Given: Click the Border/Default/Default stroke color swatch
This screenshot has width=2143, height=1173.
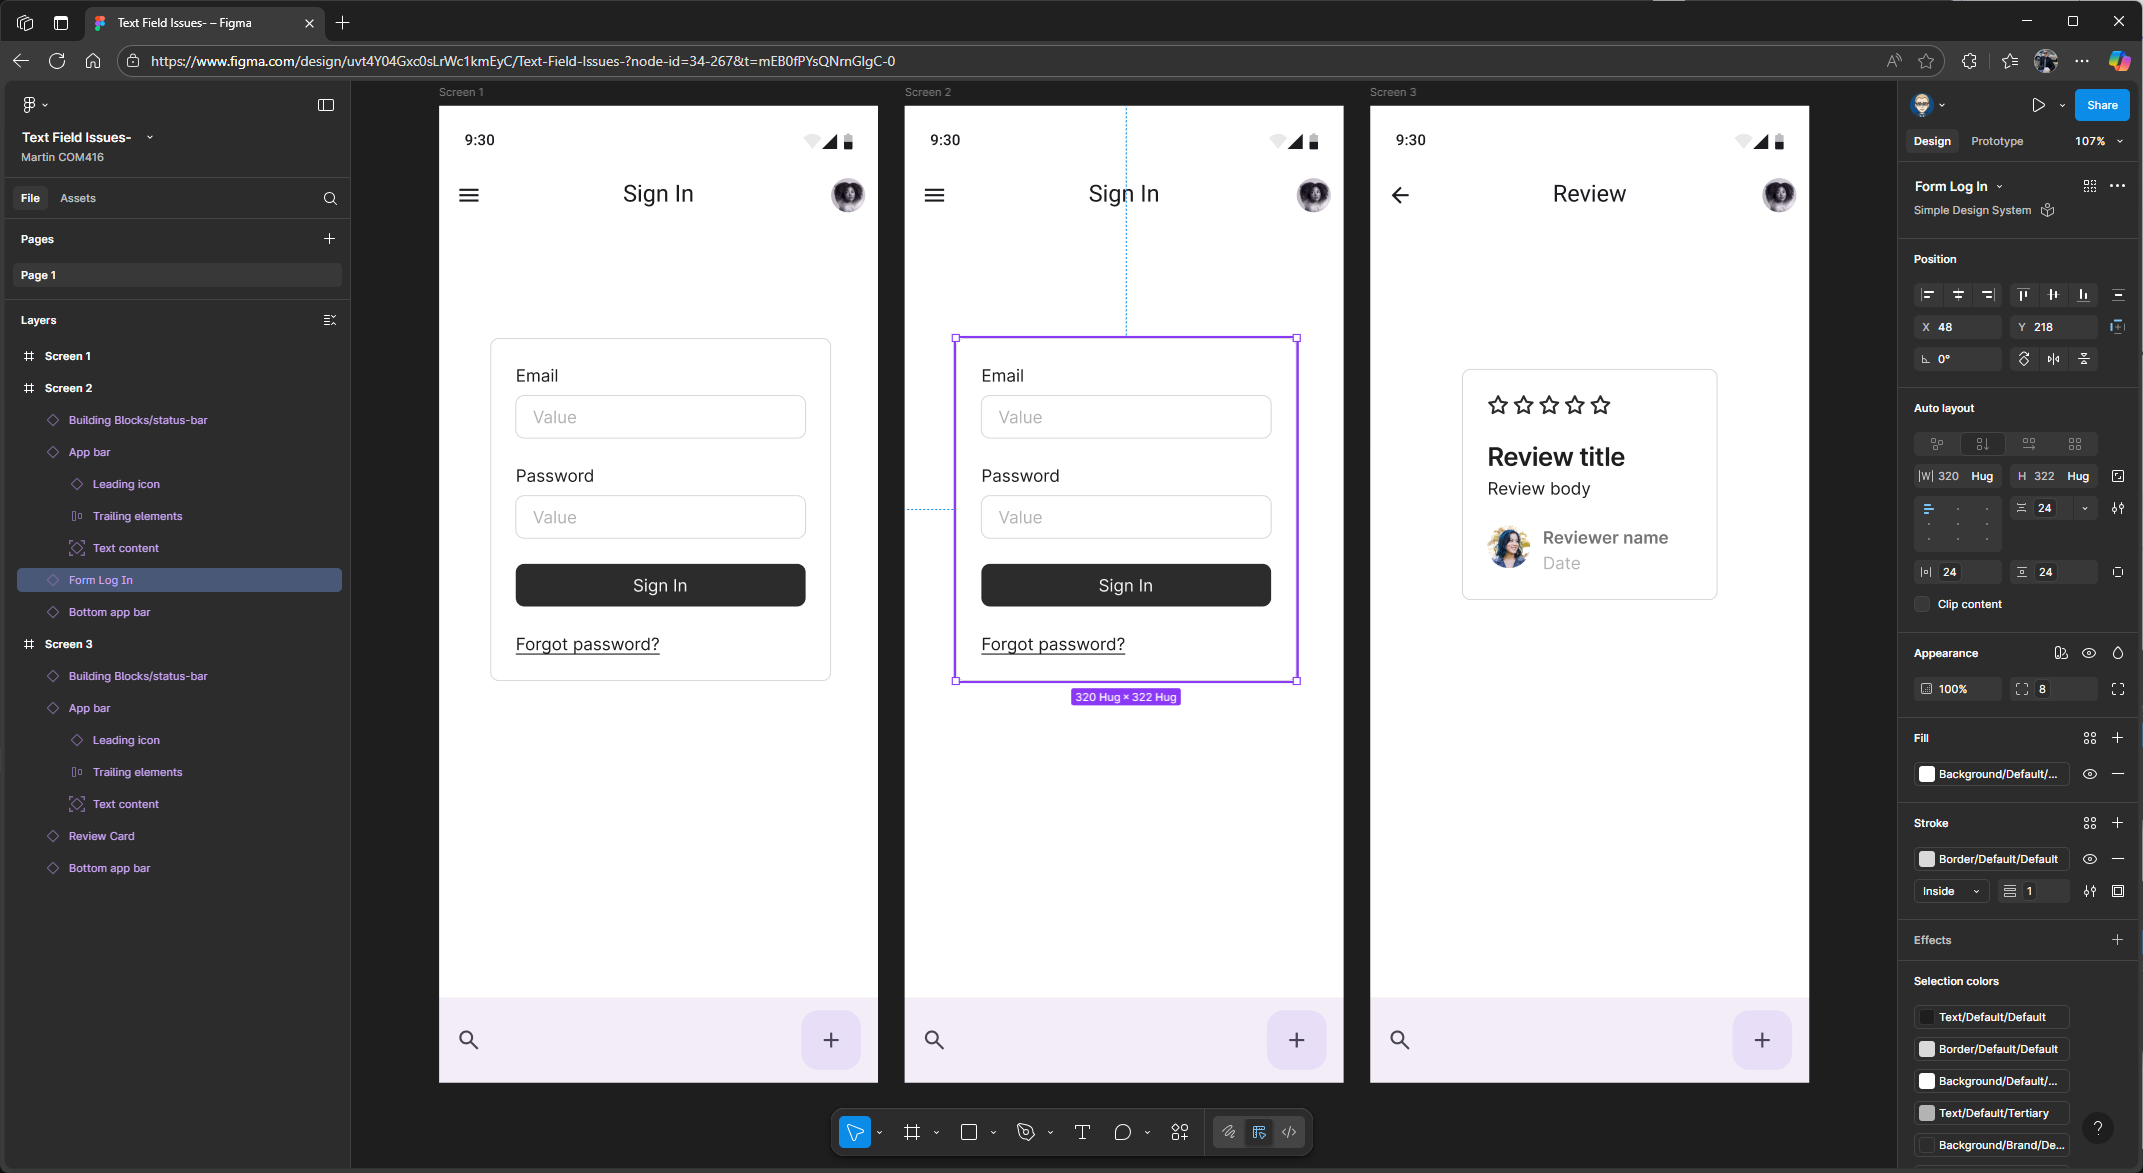Looking at the screenshot, I should coord(1927,859).
